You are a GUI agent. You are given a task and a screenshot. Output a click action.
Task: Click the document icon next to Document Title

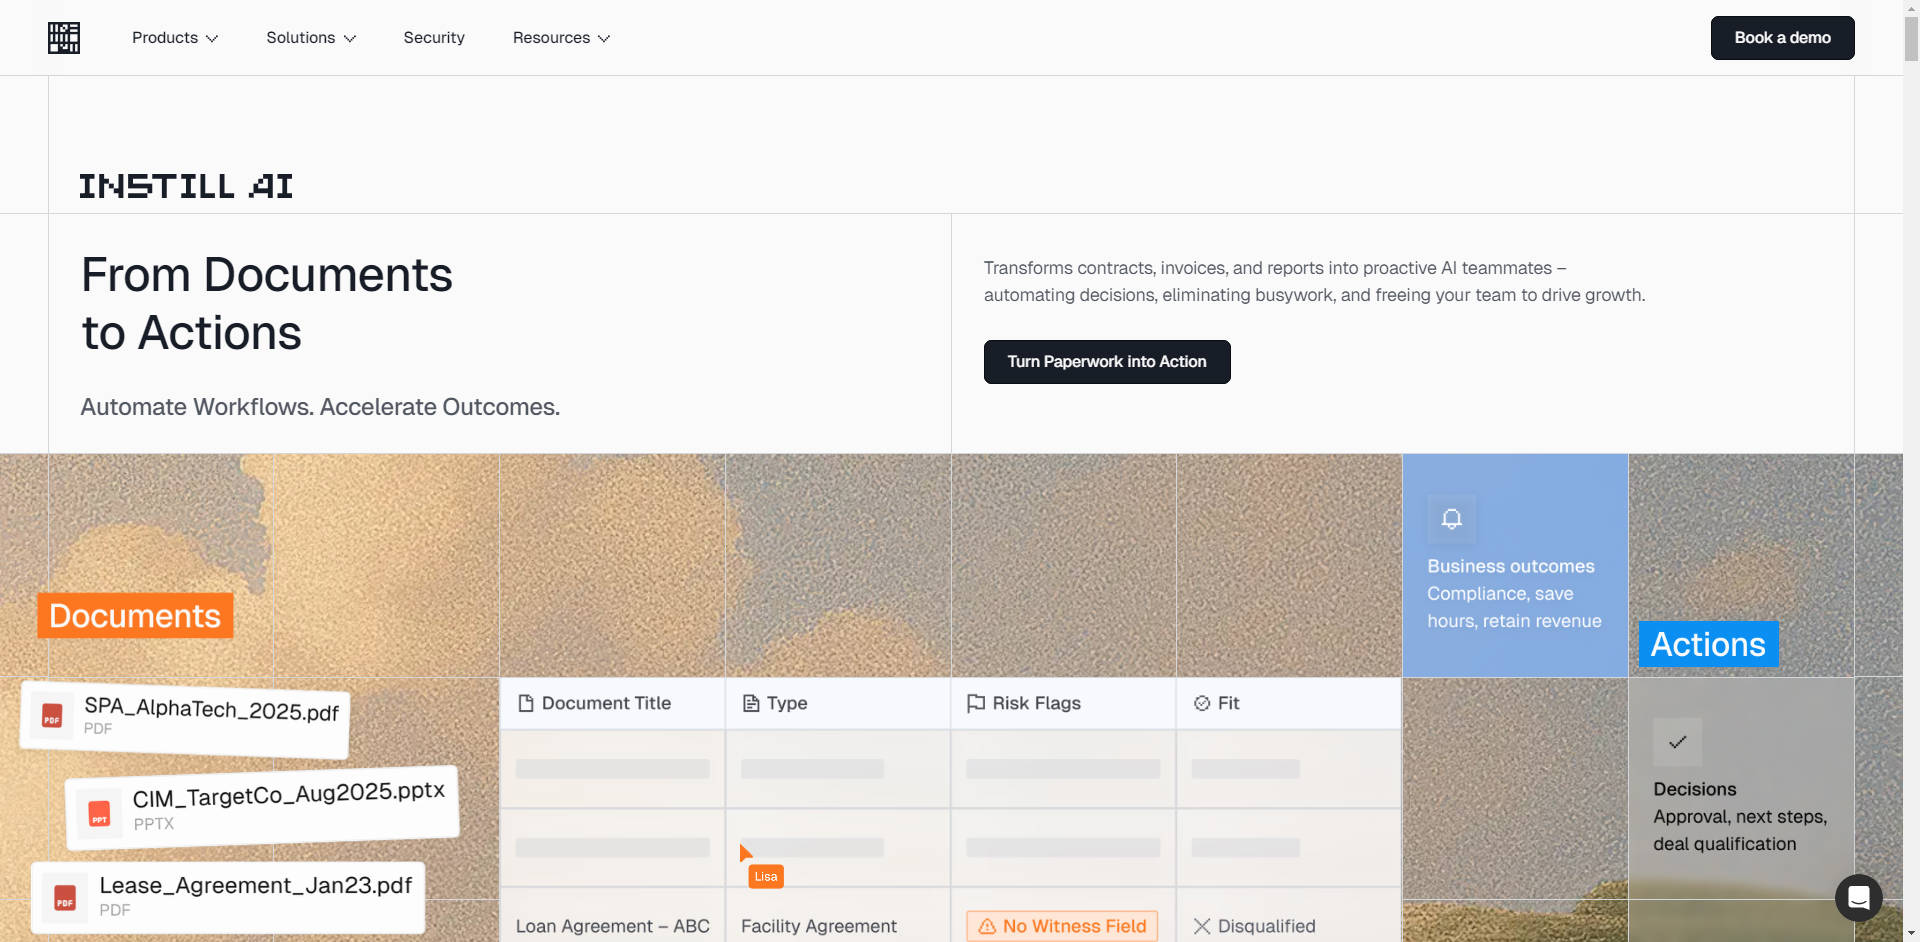coord(527,703)
